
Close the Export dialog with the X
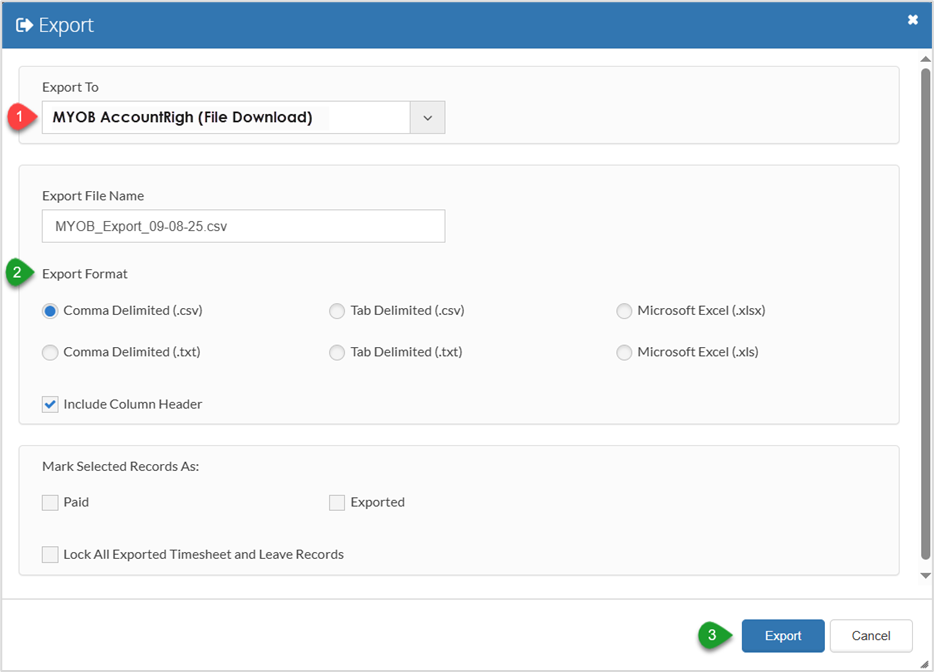click(x=912, y=20)
